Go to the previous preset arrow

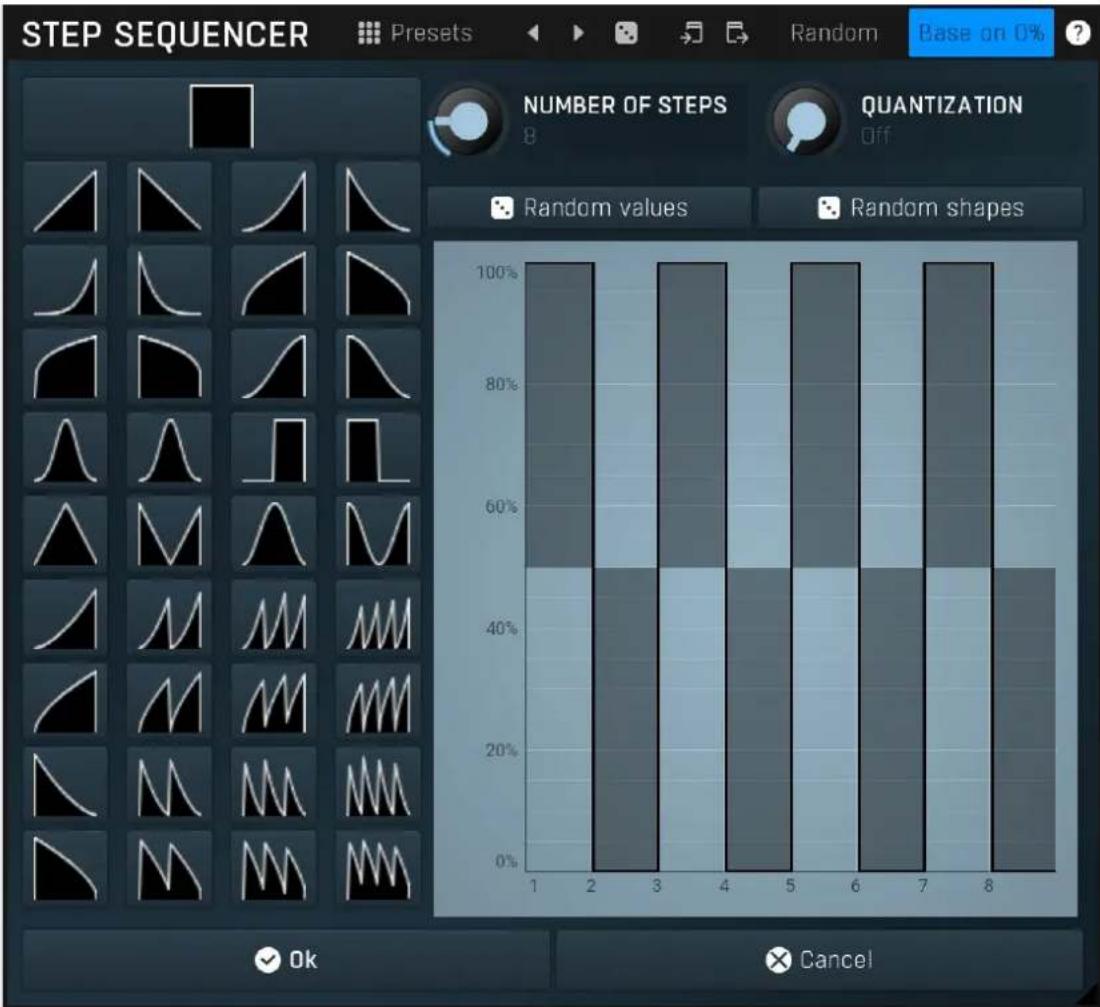tap(533, 33)
